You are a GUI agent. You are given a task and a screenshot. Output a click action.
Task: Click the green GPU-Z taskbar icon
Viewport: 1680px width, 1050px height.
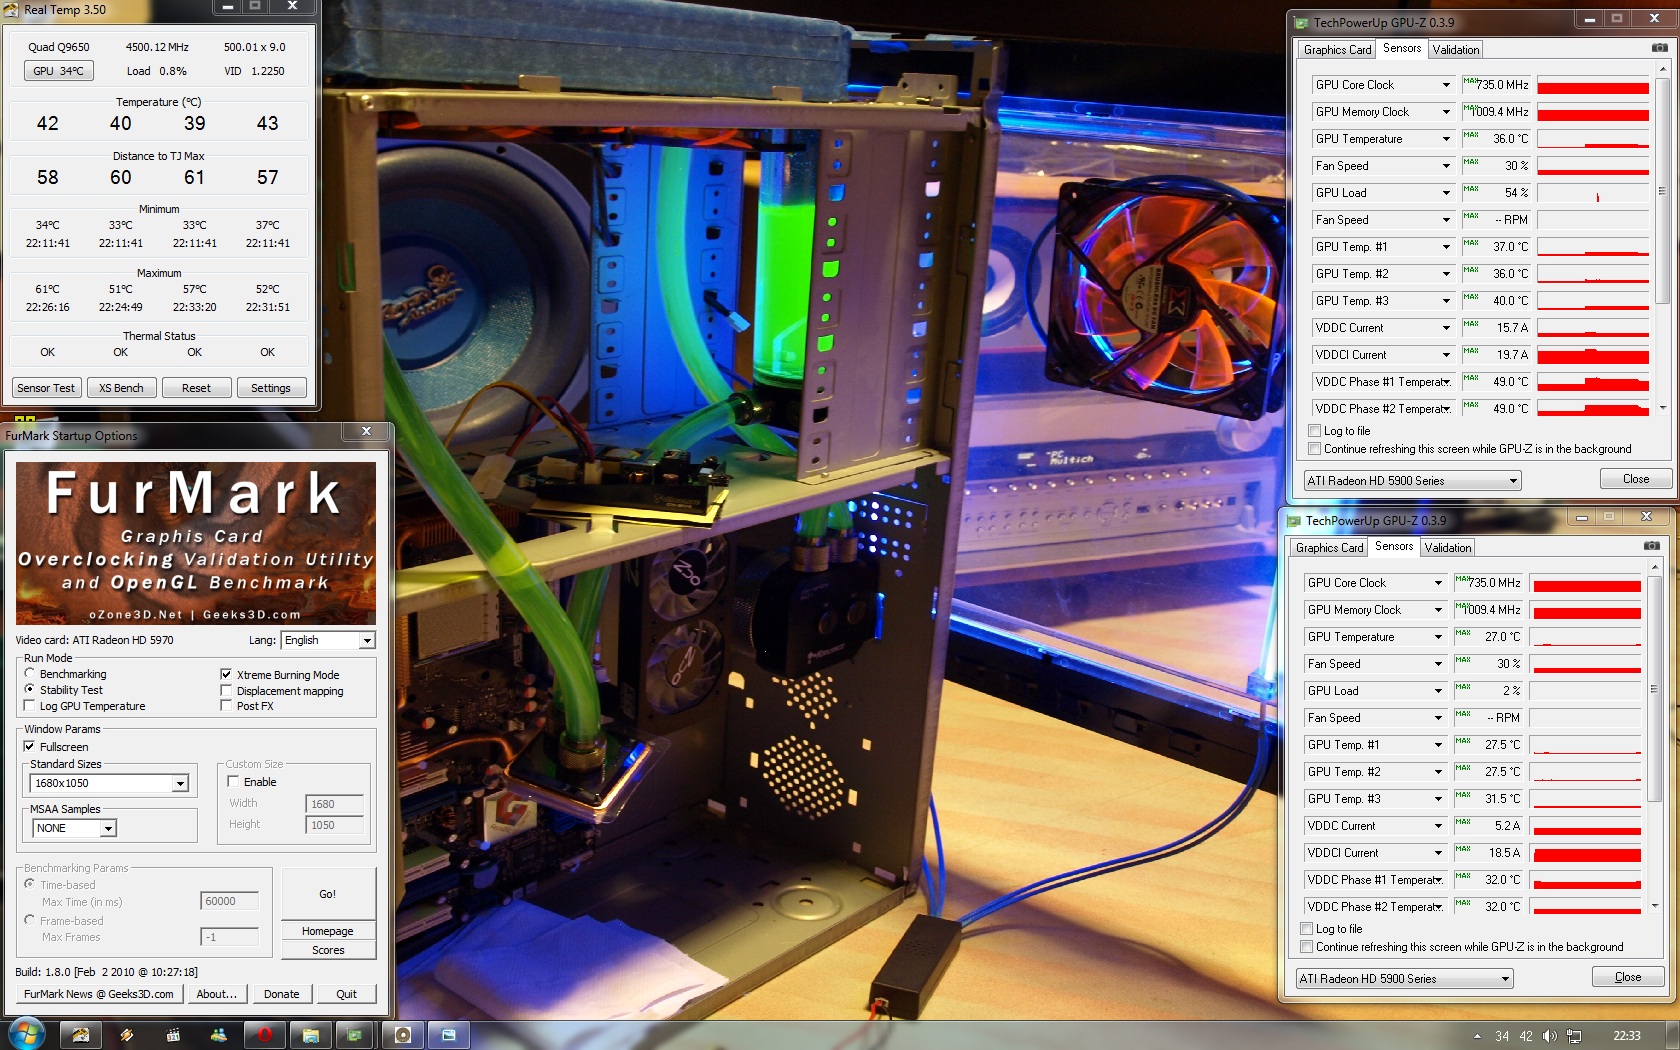(356, 1035)
